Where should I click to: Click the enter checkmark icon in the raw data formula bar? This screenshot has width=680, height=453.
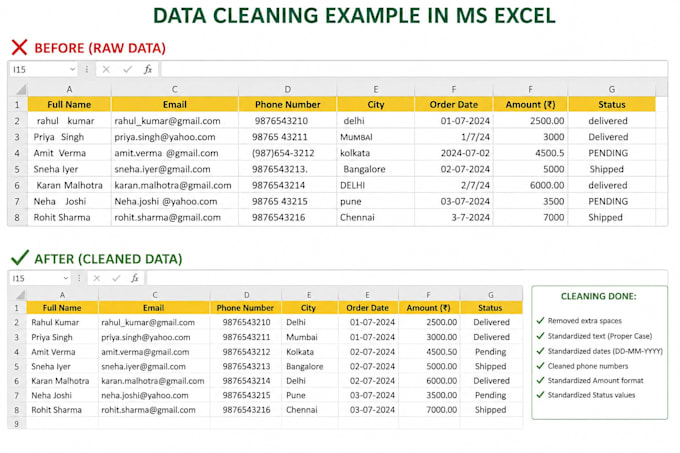coord(127,69)
